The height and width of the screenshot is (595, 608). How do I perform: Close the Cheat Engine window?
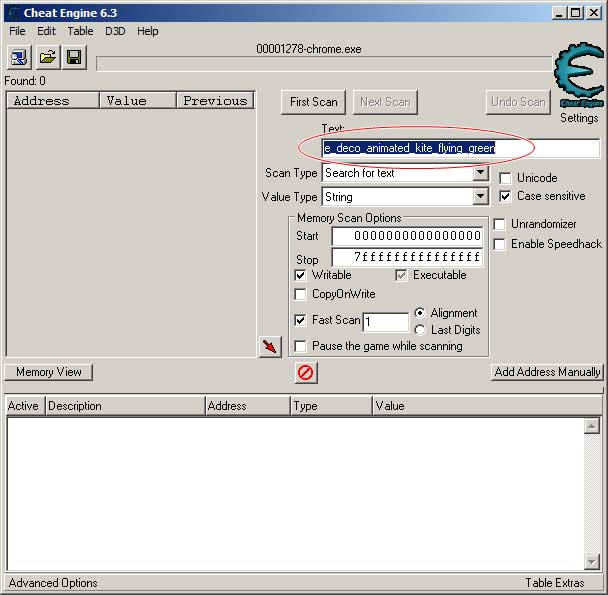594,14
